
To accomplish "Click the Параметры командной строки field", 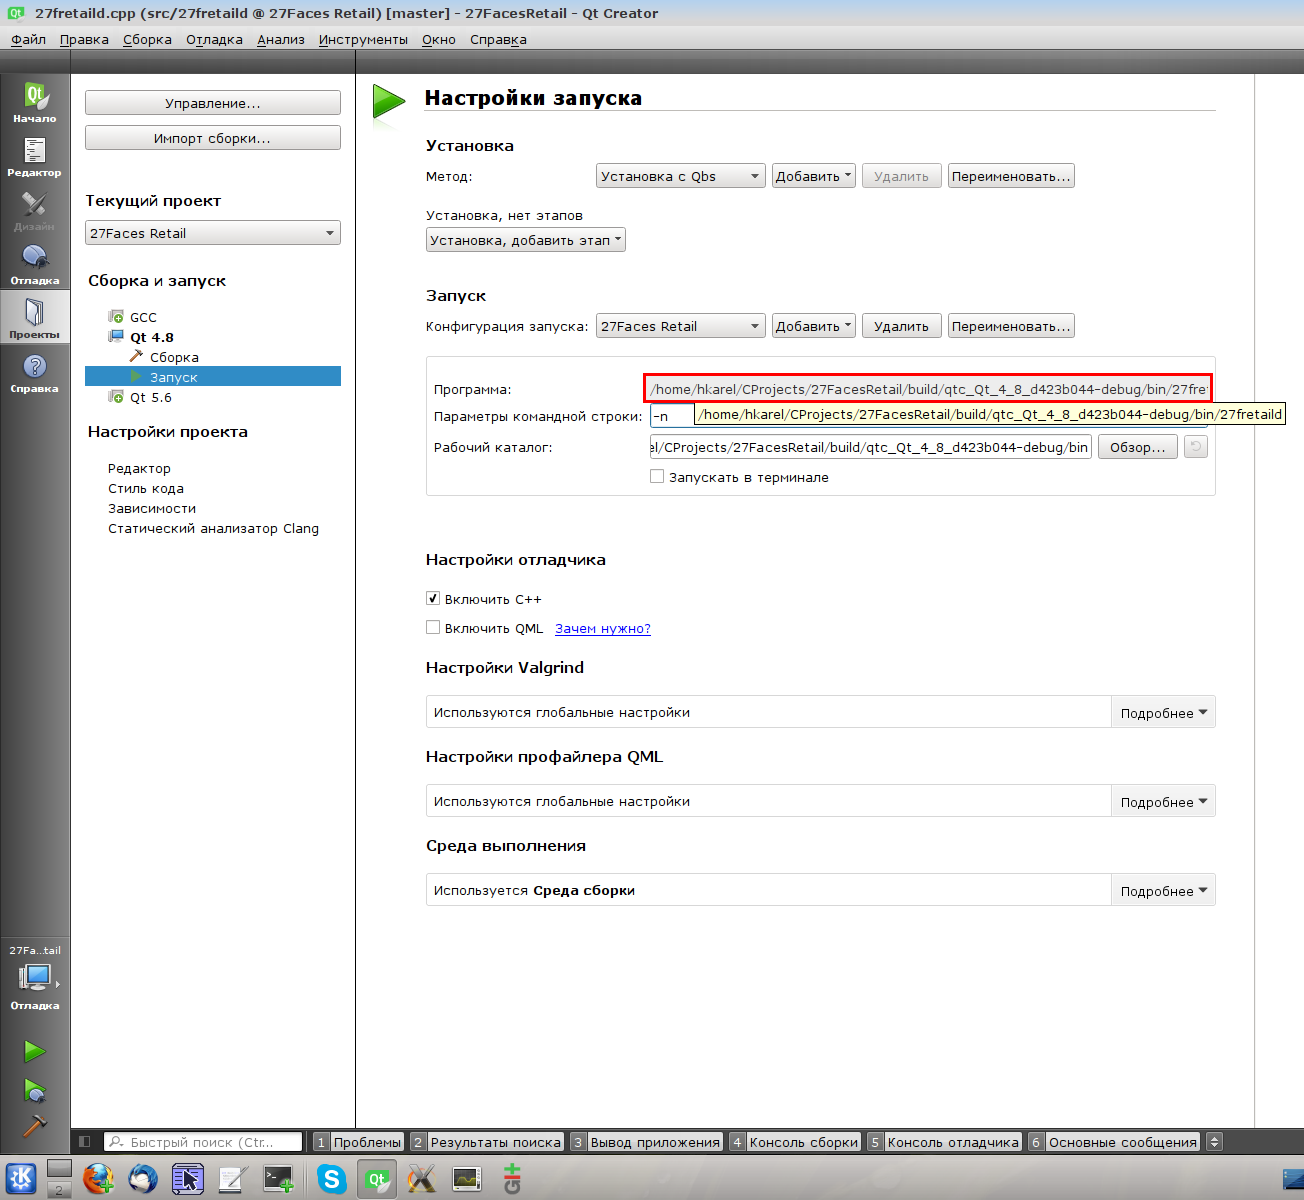I will point(672,416).
